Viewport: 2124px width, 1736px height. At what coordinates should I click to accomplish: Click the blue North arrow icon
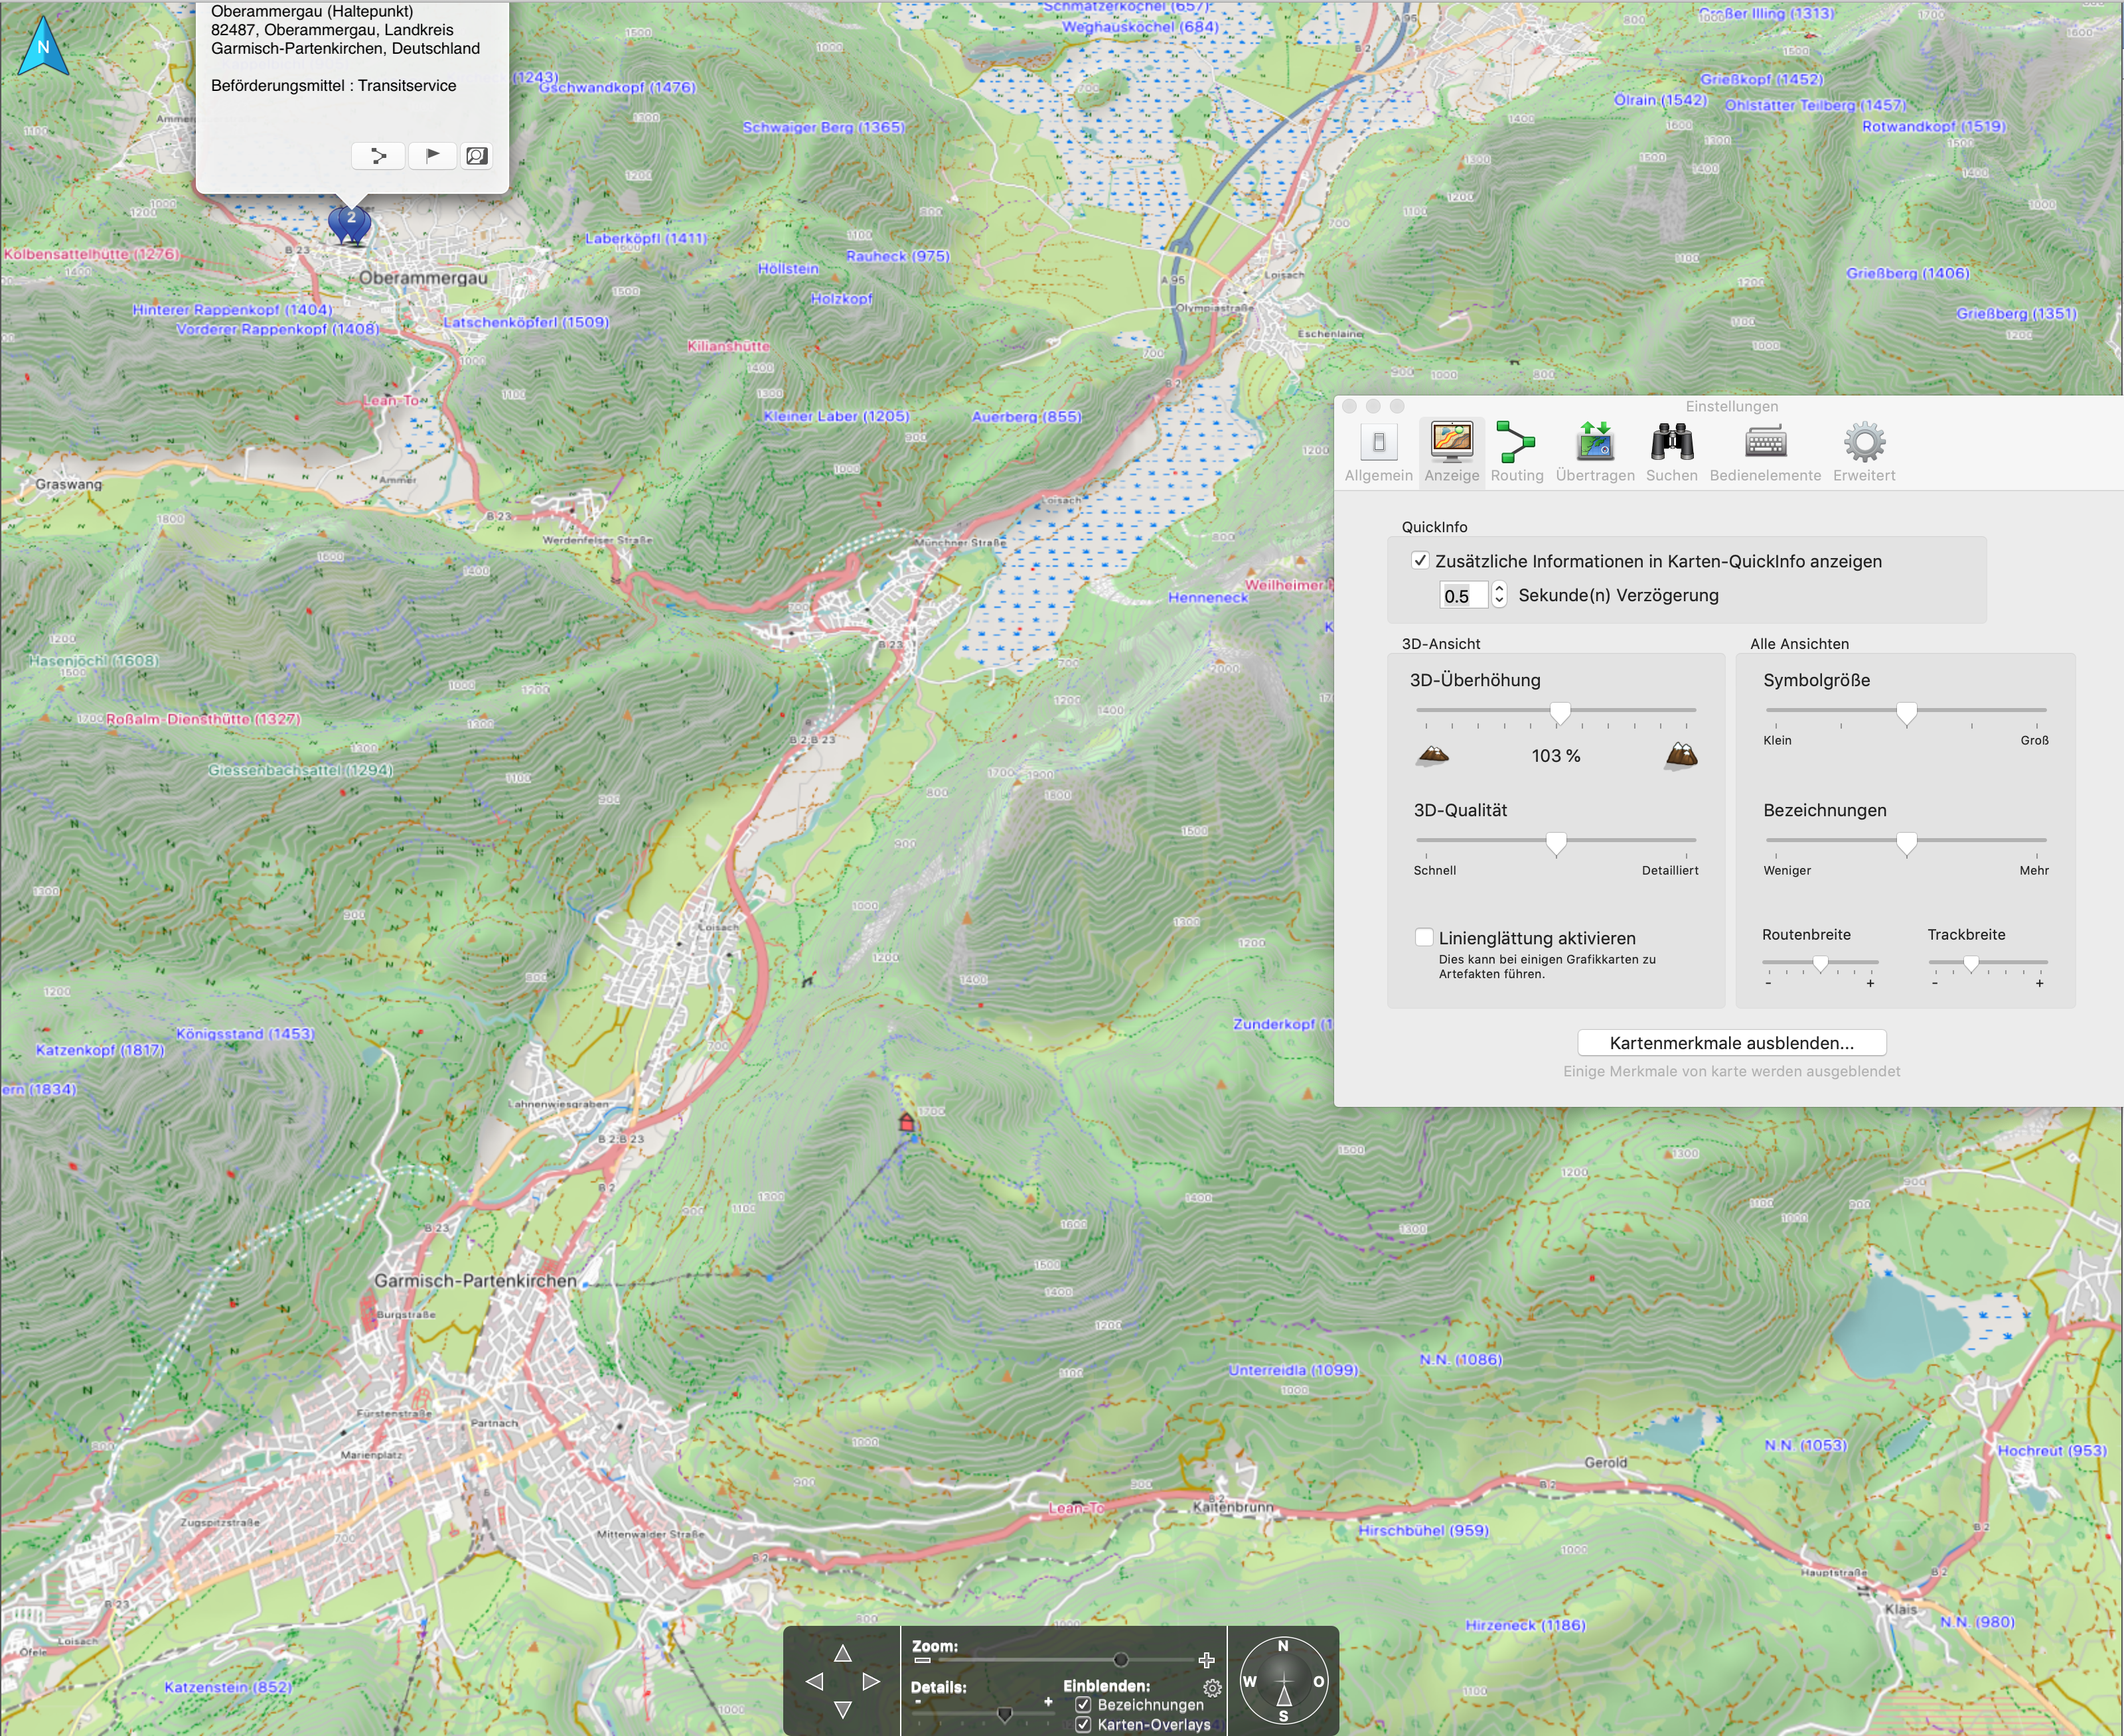(x=43, y=46)
